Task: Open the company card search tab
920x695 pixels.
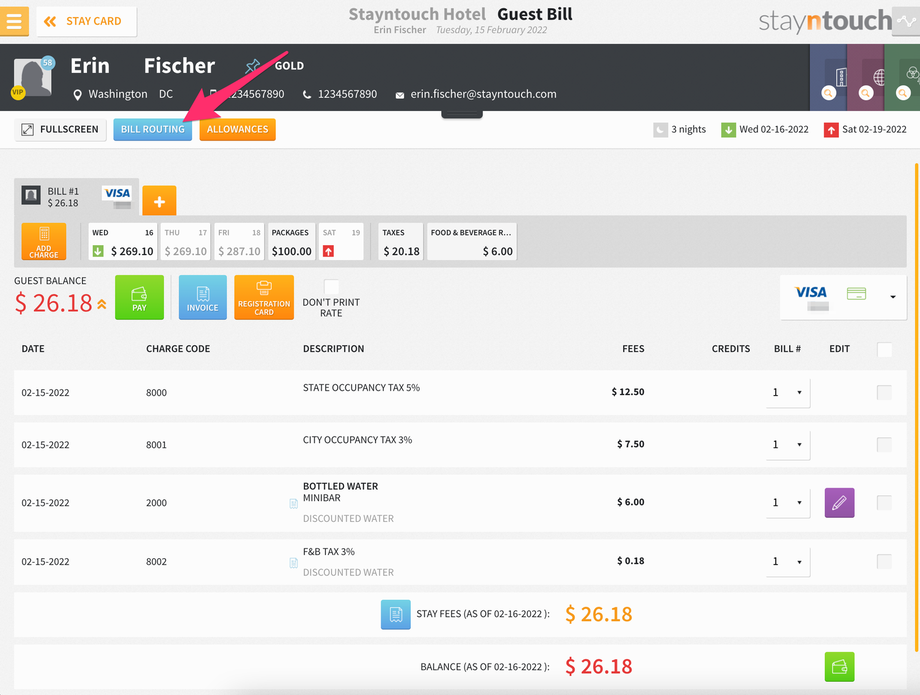Action: 828,77
